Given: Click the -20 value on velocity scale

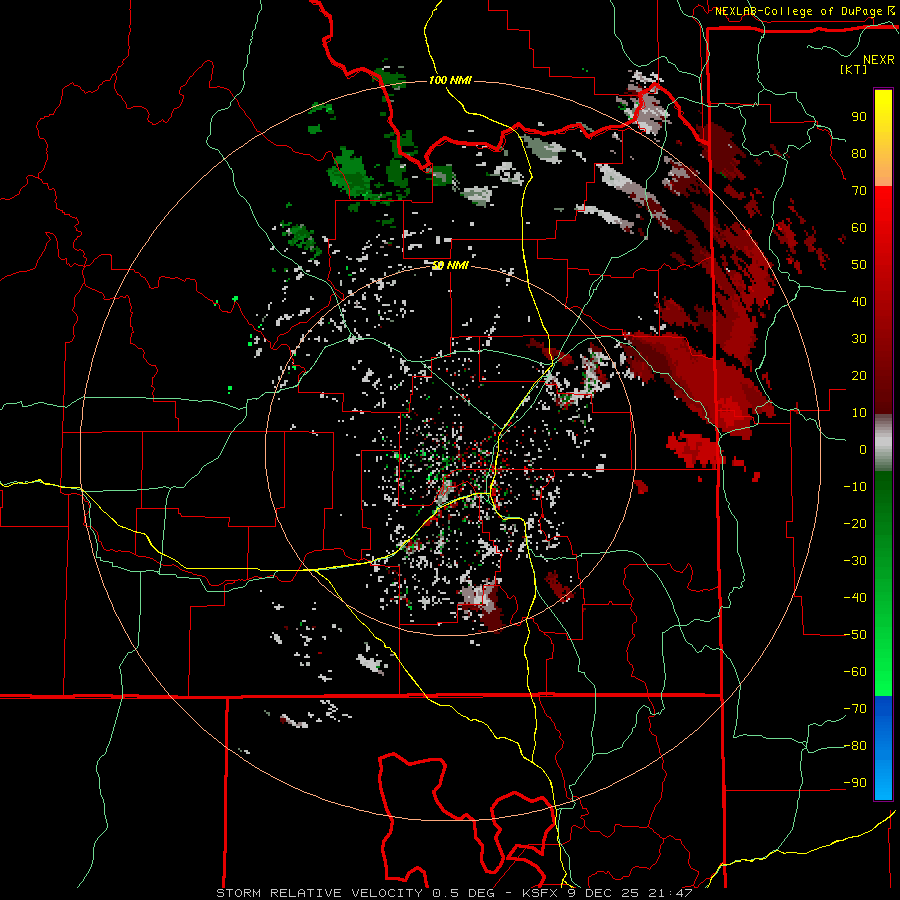Looking at the screenshot, I should 855,523.
